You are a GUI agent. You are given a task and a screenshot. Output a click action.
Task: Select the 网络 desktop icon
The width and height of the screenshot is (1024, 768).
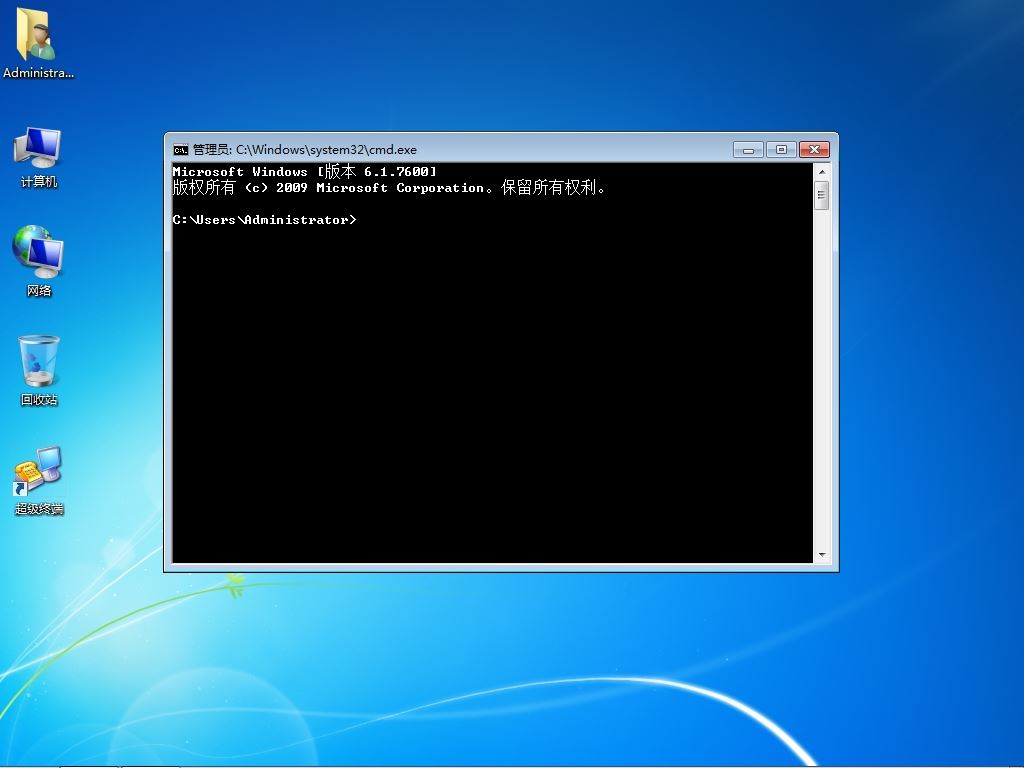pyautogui.click(x=38, y=261)
